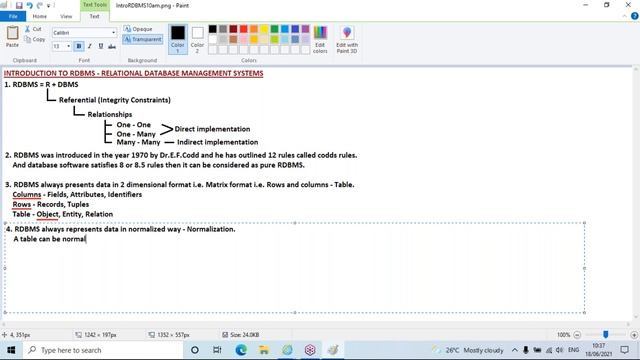The height and width of the screenshot is (360, 640).
Task: Open the clock and date display
Action: coord(598,350)
